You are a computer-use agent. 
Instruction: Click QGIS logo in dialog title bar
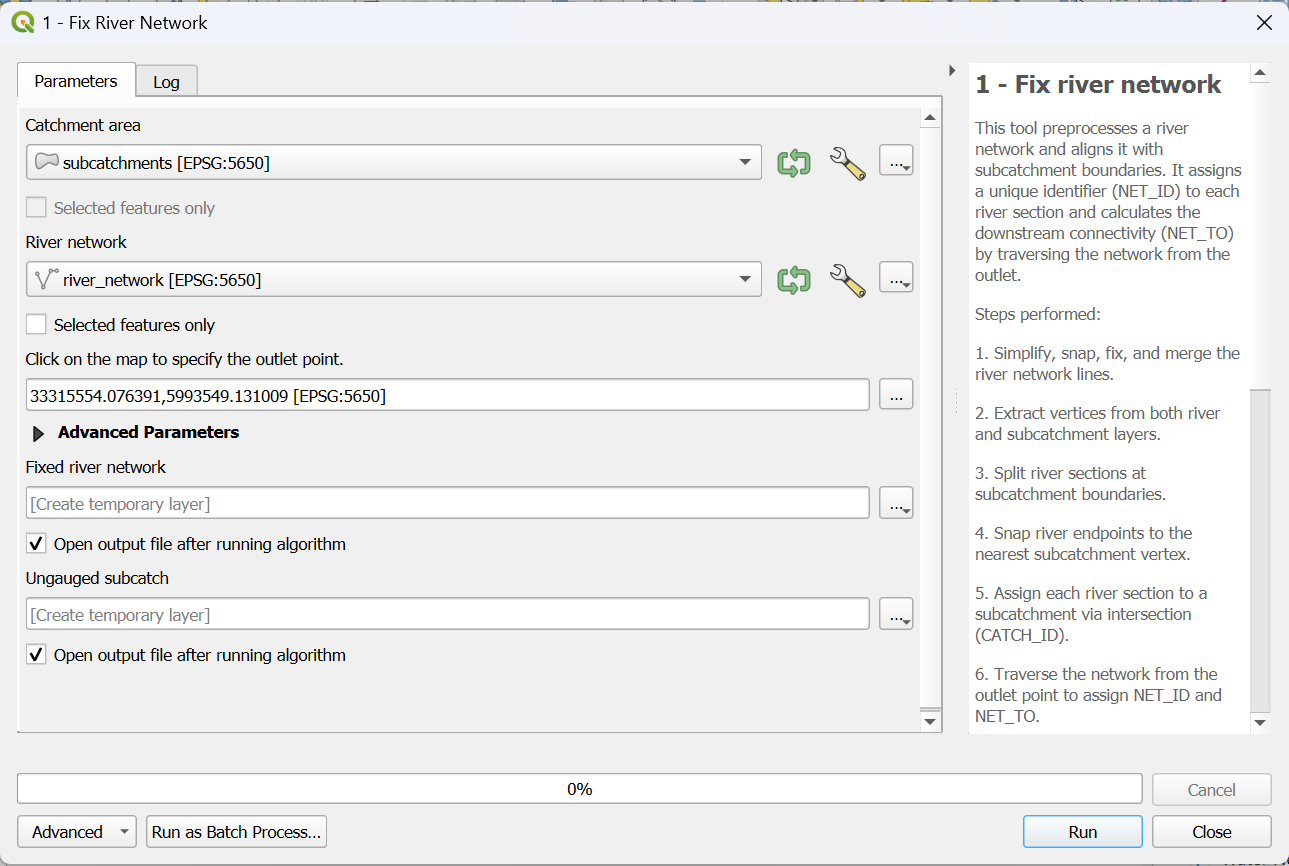22,22
